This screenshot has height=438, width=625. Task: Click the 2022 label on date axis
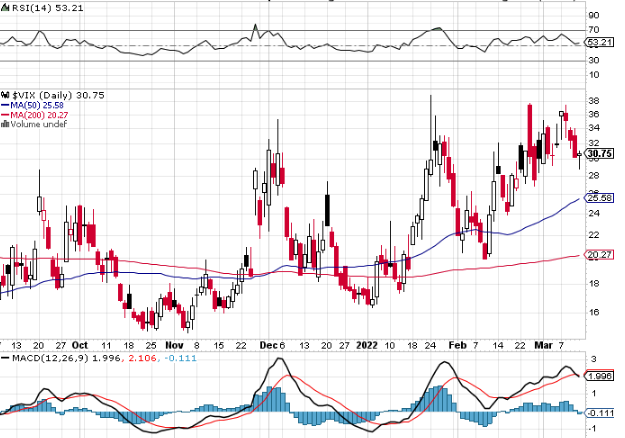(x=367, y=345)
